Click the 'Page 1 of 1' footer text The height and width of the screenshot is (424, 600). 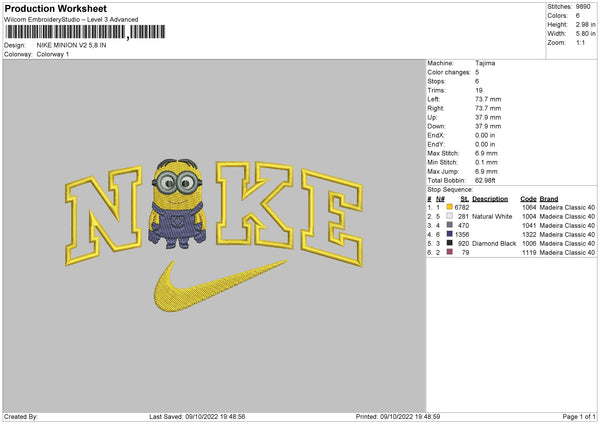[579, 417]
